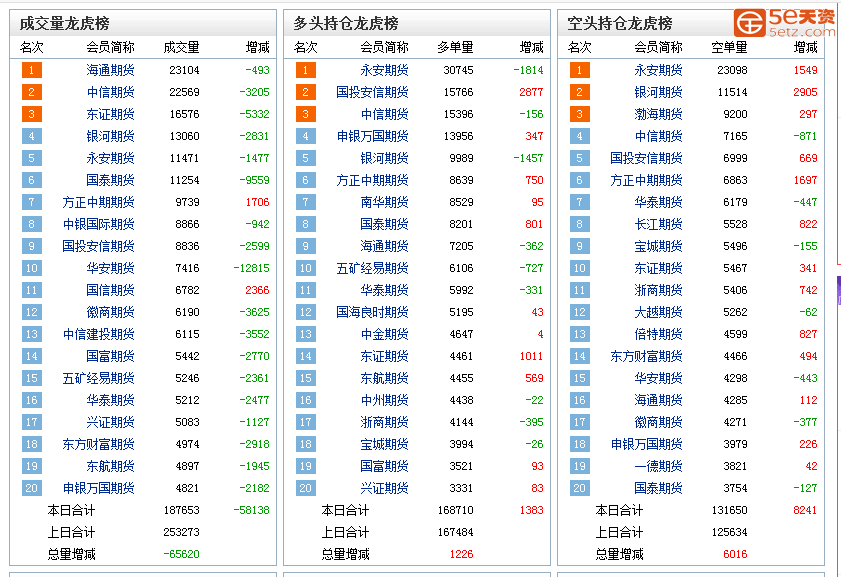Open 徽商期货 link in 成交量龙虎榜
Screen dimensions: 841x577
(x=110, y=312)
